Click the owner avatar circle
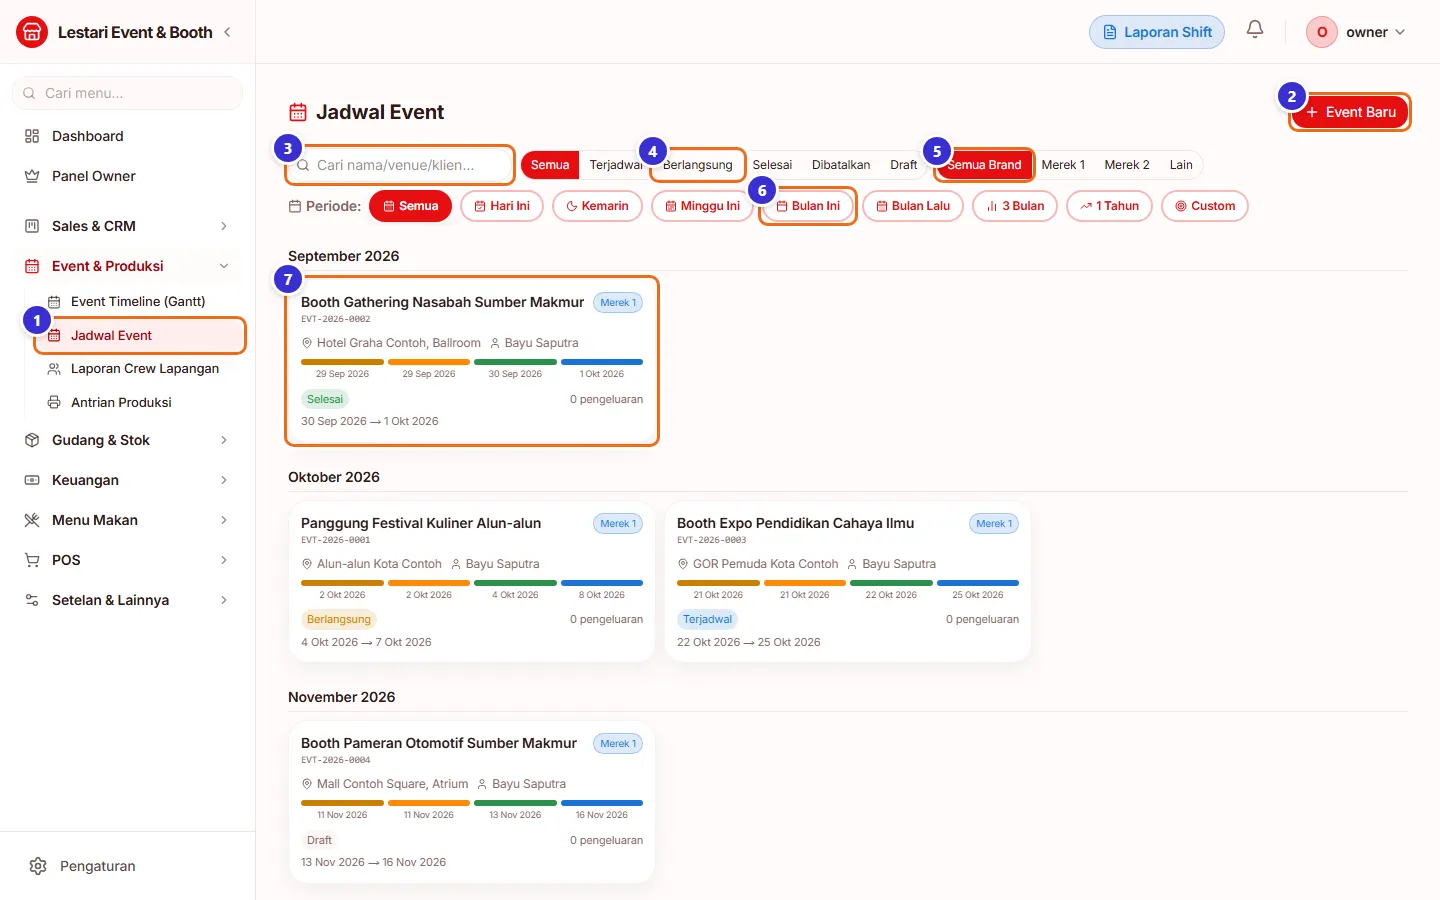1440x900 pixels. [1322, 32]
